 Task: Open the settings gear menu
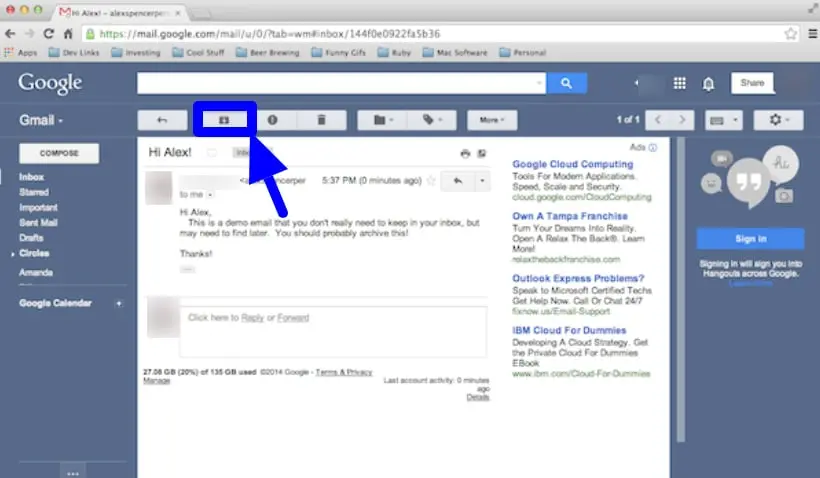coord(778,120)
